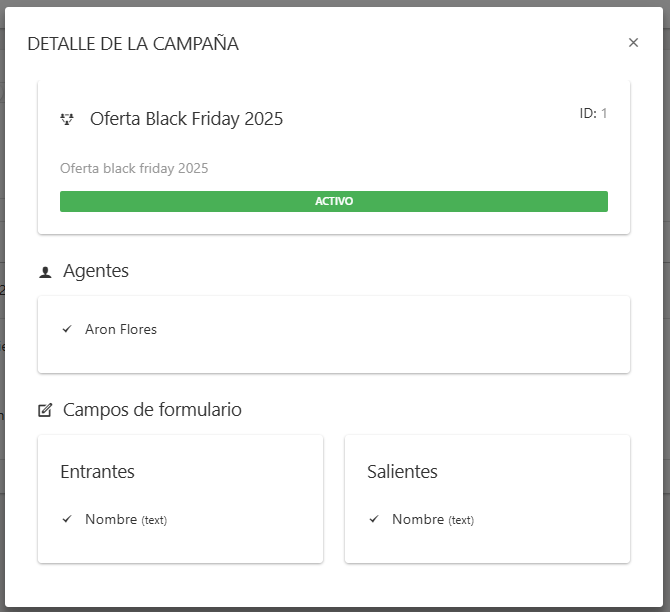Click the Agentes section heading
The image size is (670, 612).
tap(96, 271)
